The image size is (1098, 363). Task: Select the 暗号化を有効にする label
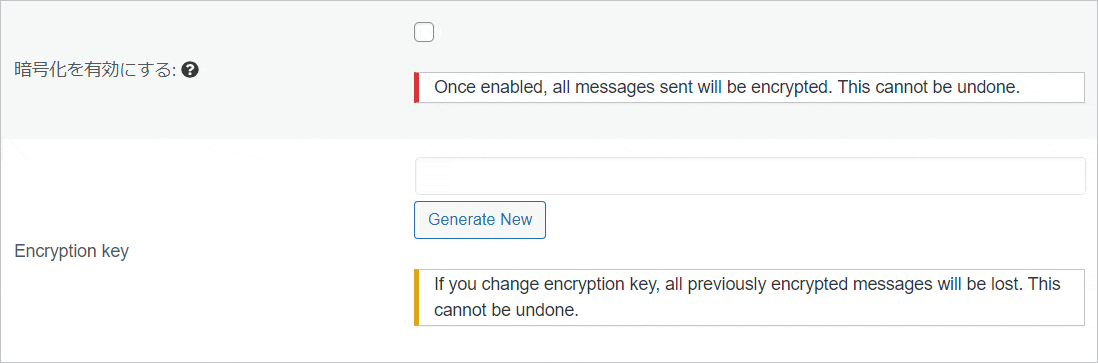[95, 70]
